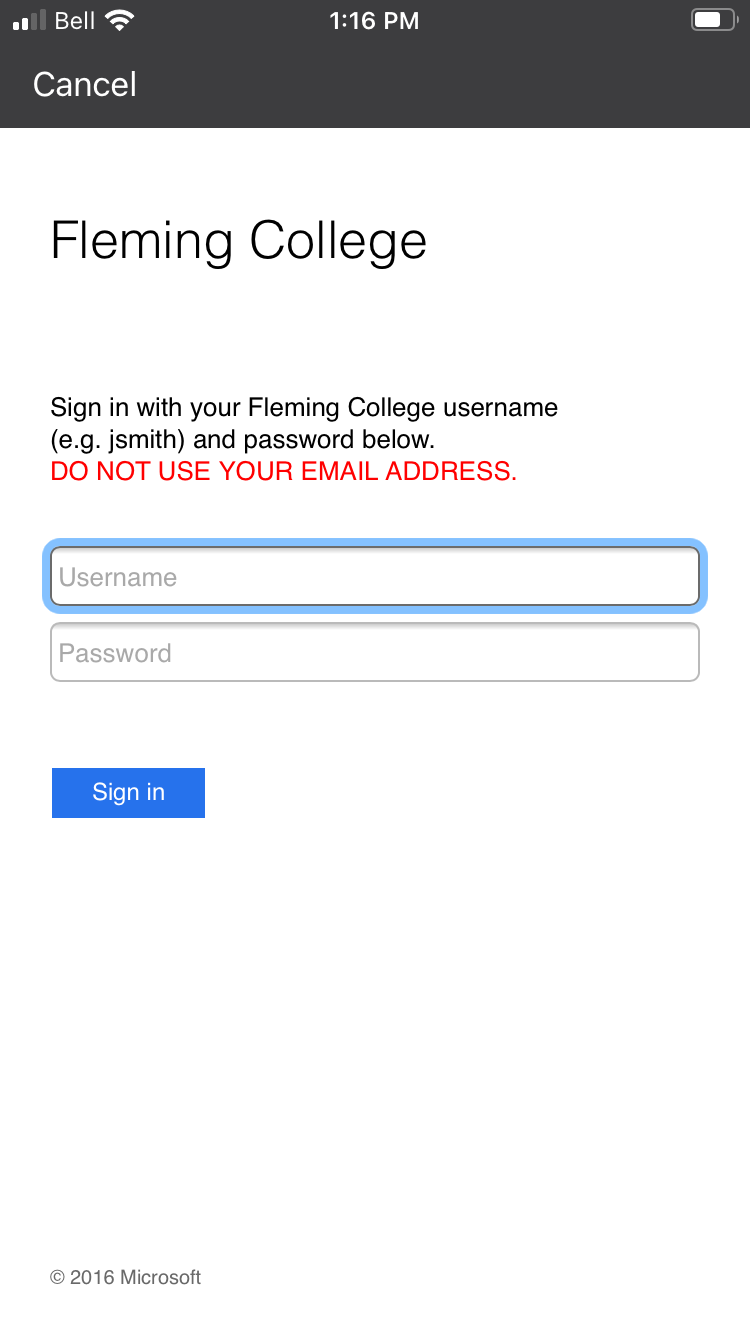Click "Microsoft" in the copyright notice

click(160, 1277)
